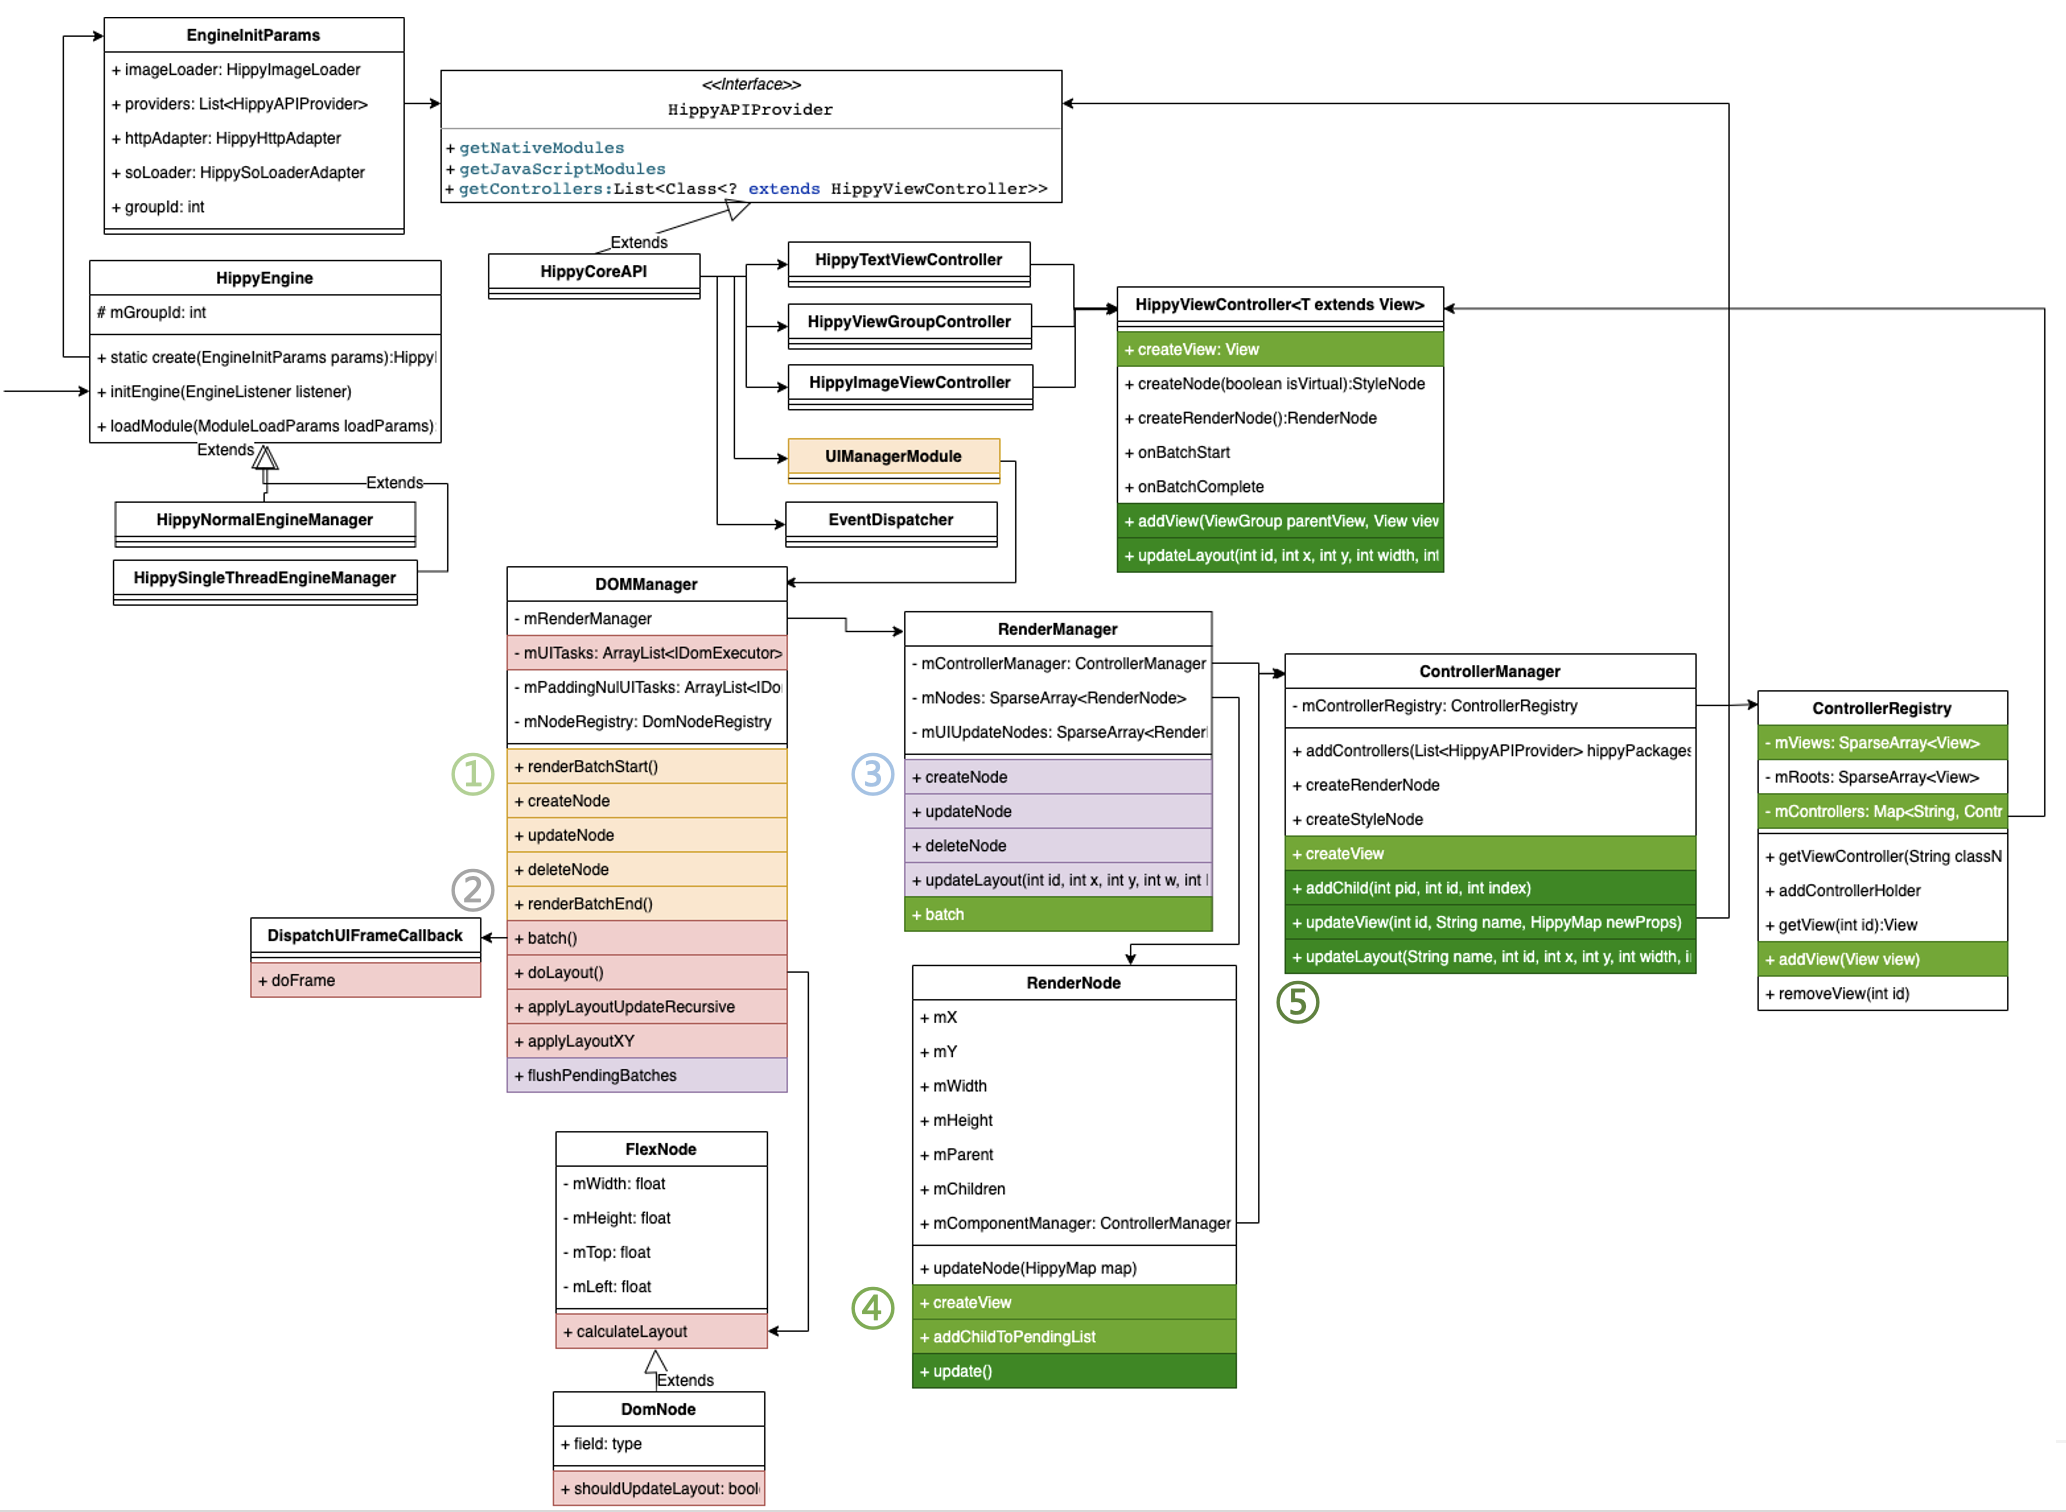Screen dimensions: 2066x1512
Task: Select the addChildToPendingList method
Action: (x=1074, y=1337)
